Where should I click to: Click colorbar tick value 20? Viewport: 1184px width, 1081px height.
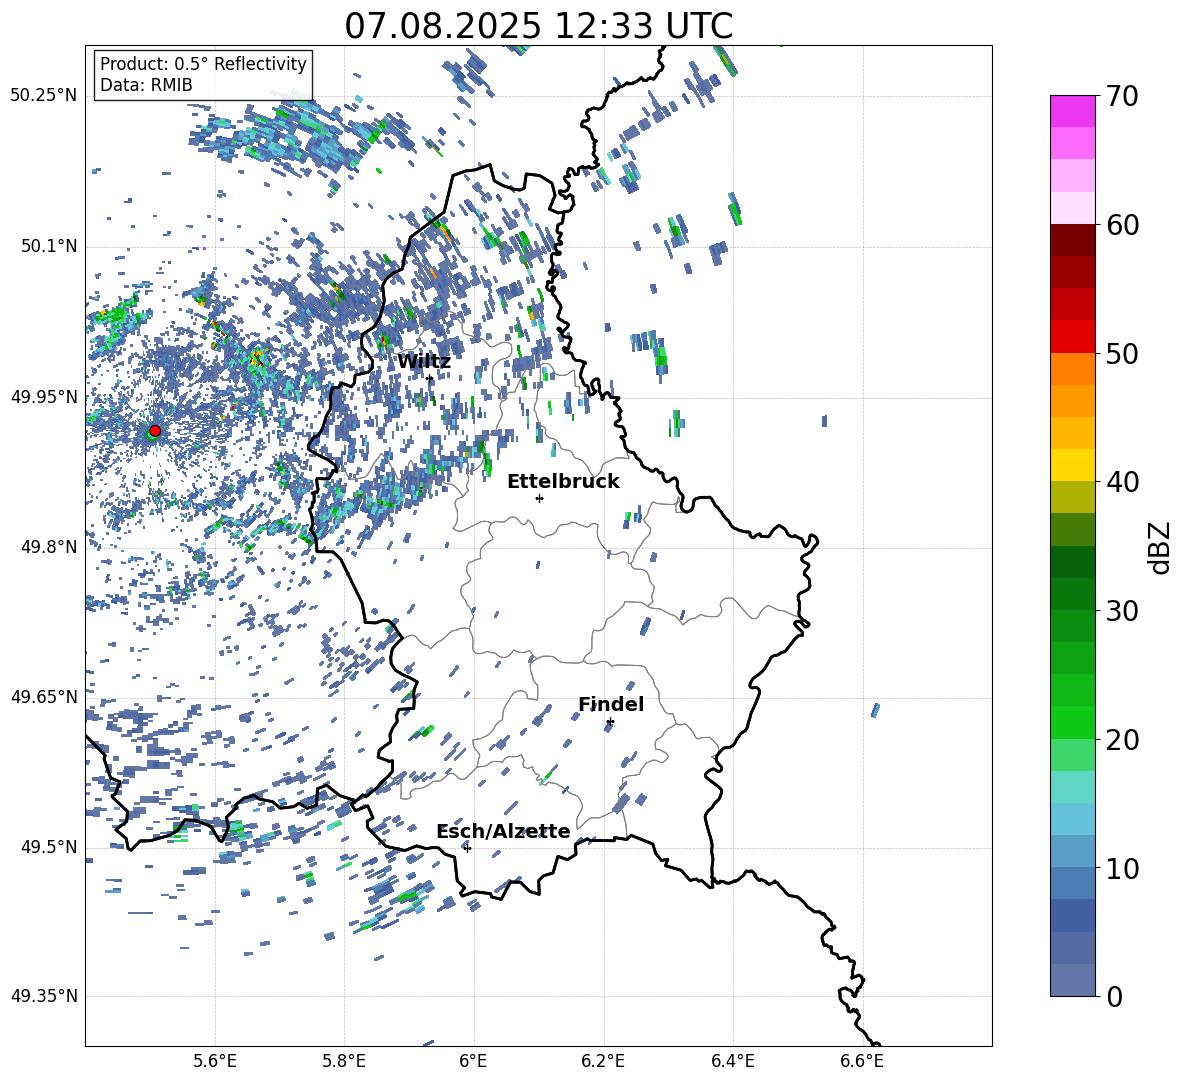click(1122, 740)
